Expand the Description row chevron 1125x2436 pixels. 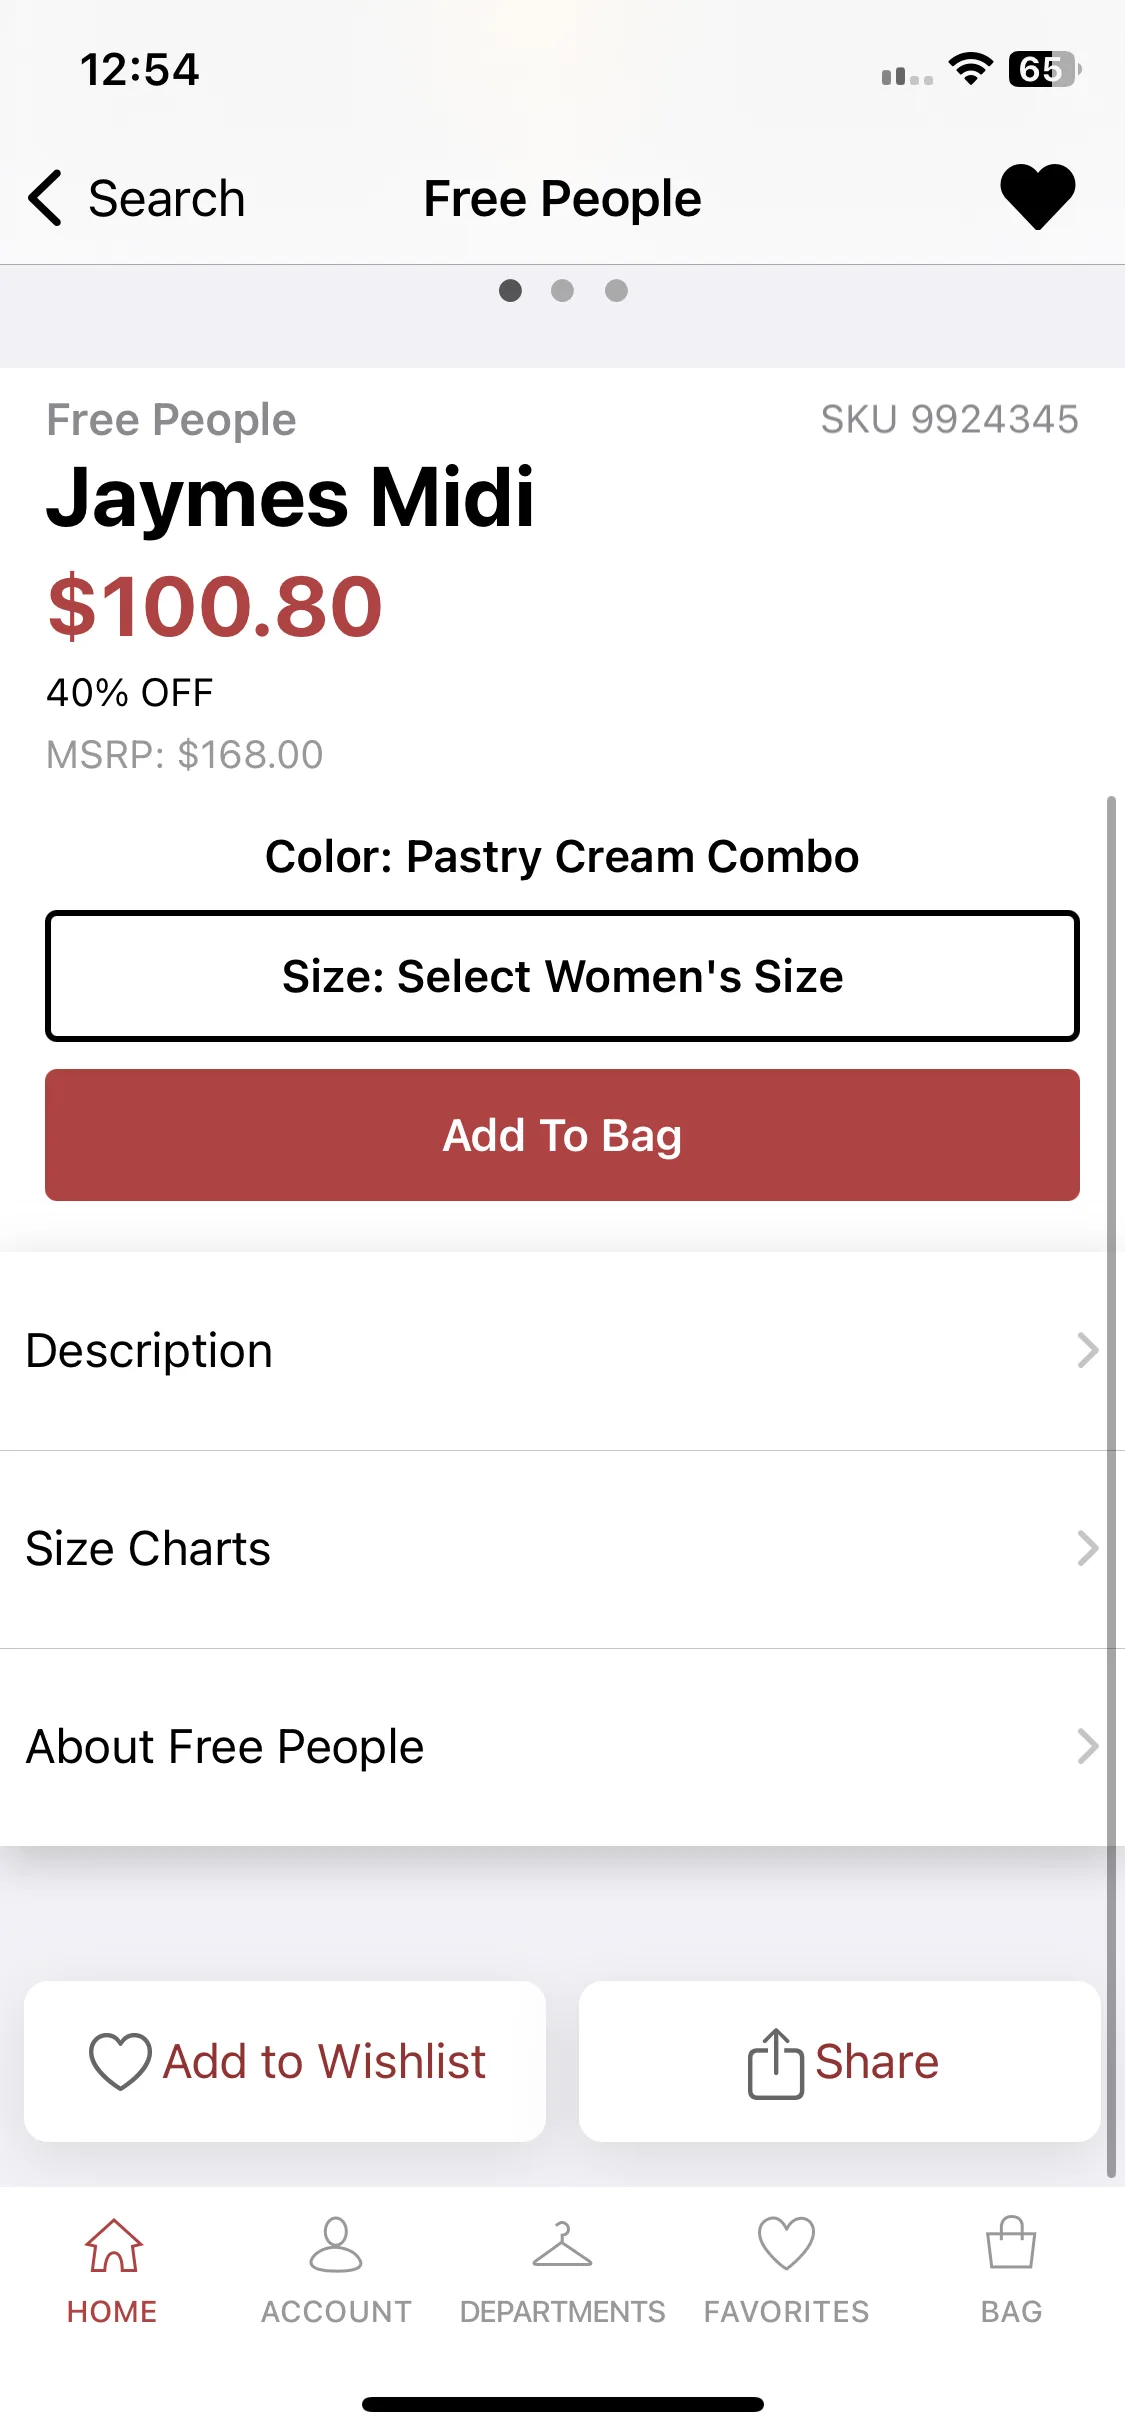(x=1088, y=1350)
